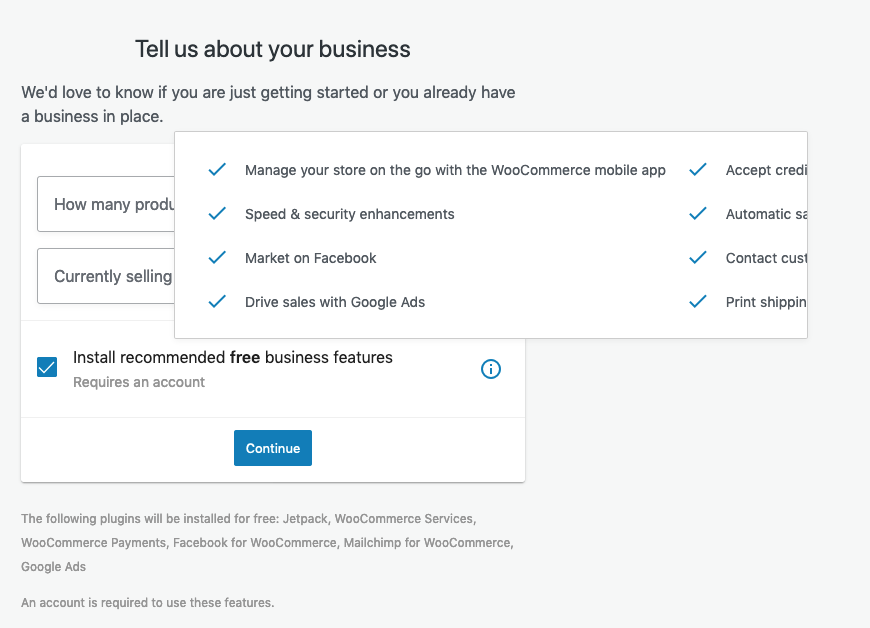
Task: Click the checkmark beside Drive sales with Google Ads
Action: 217,302
